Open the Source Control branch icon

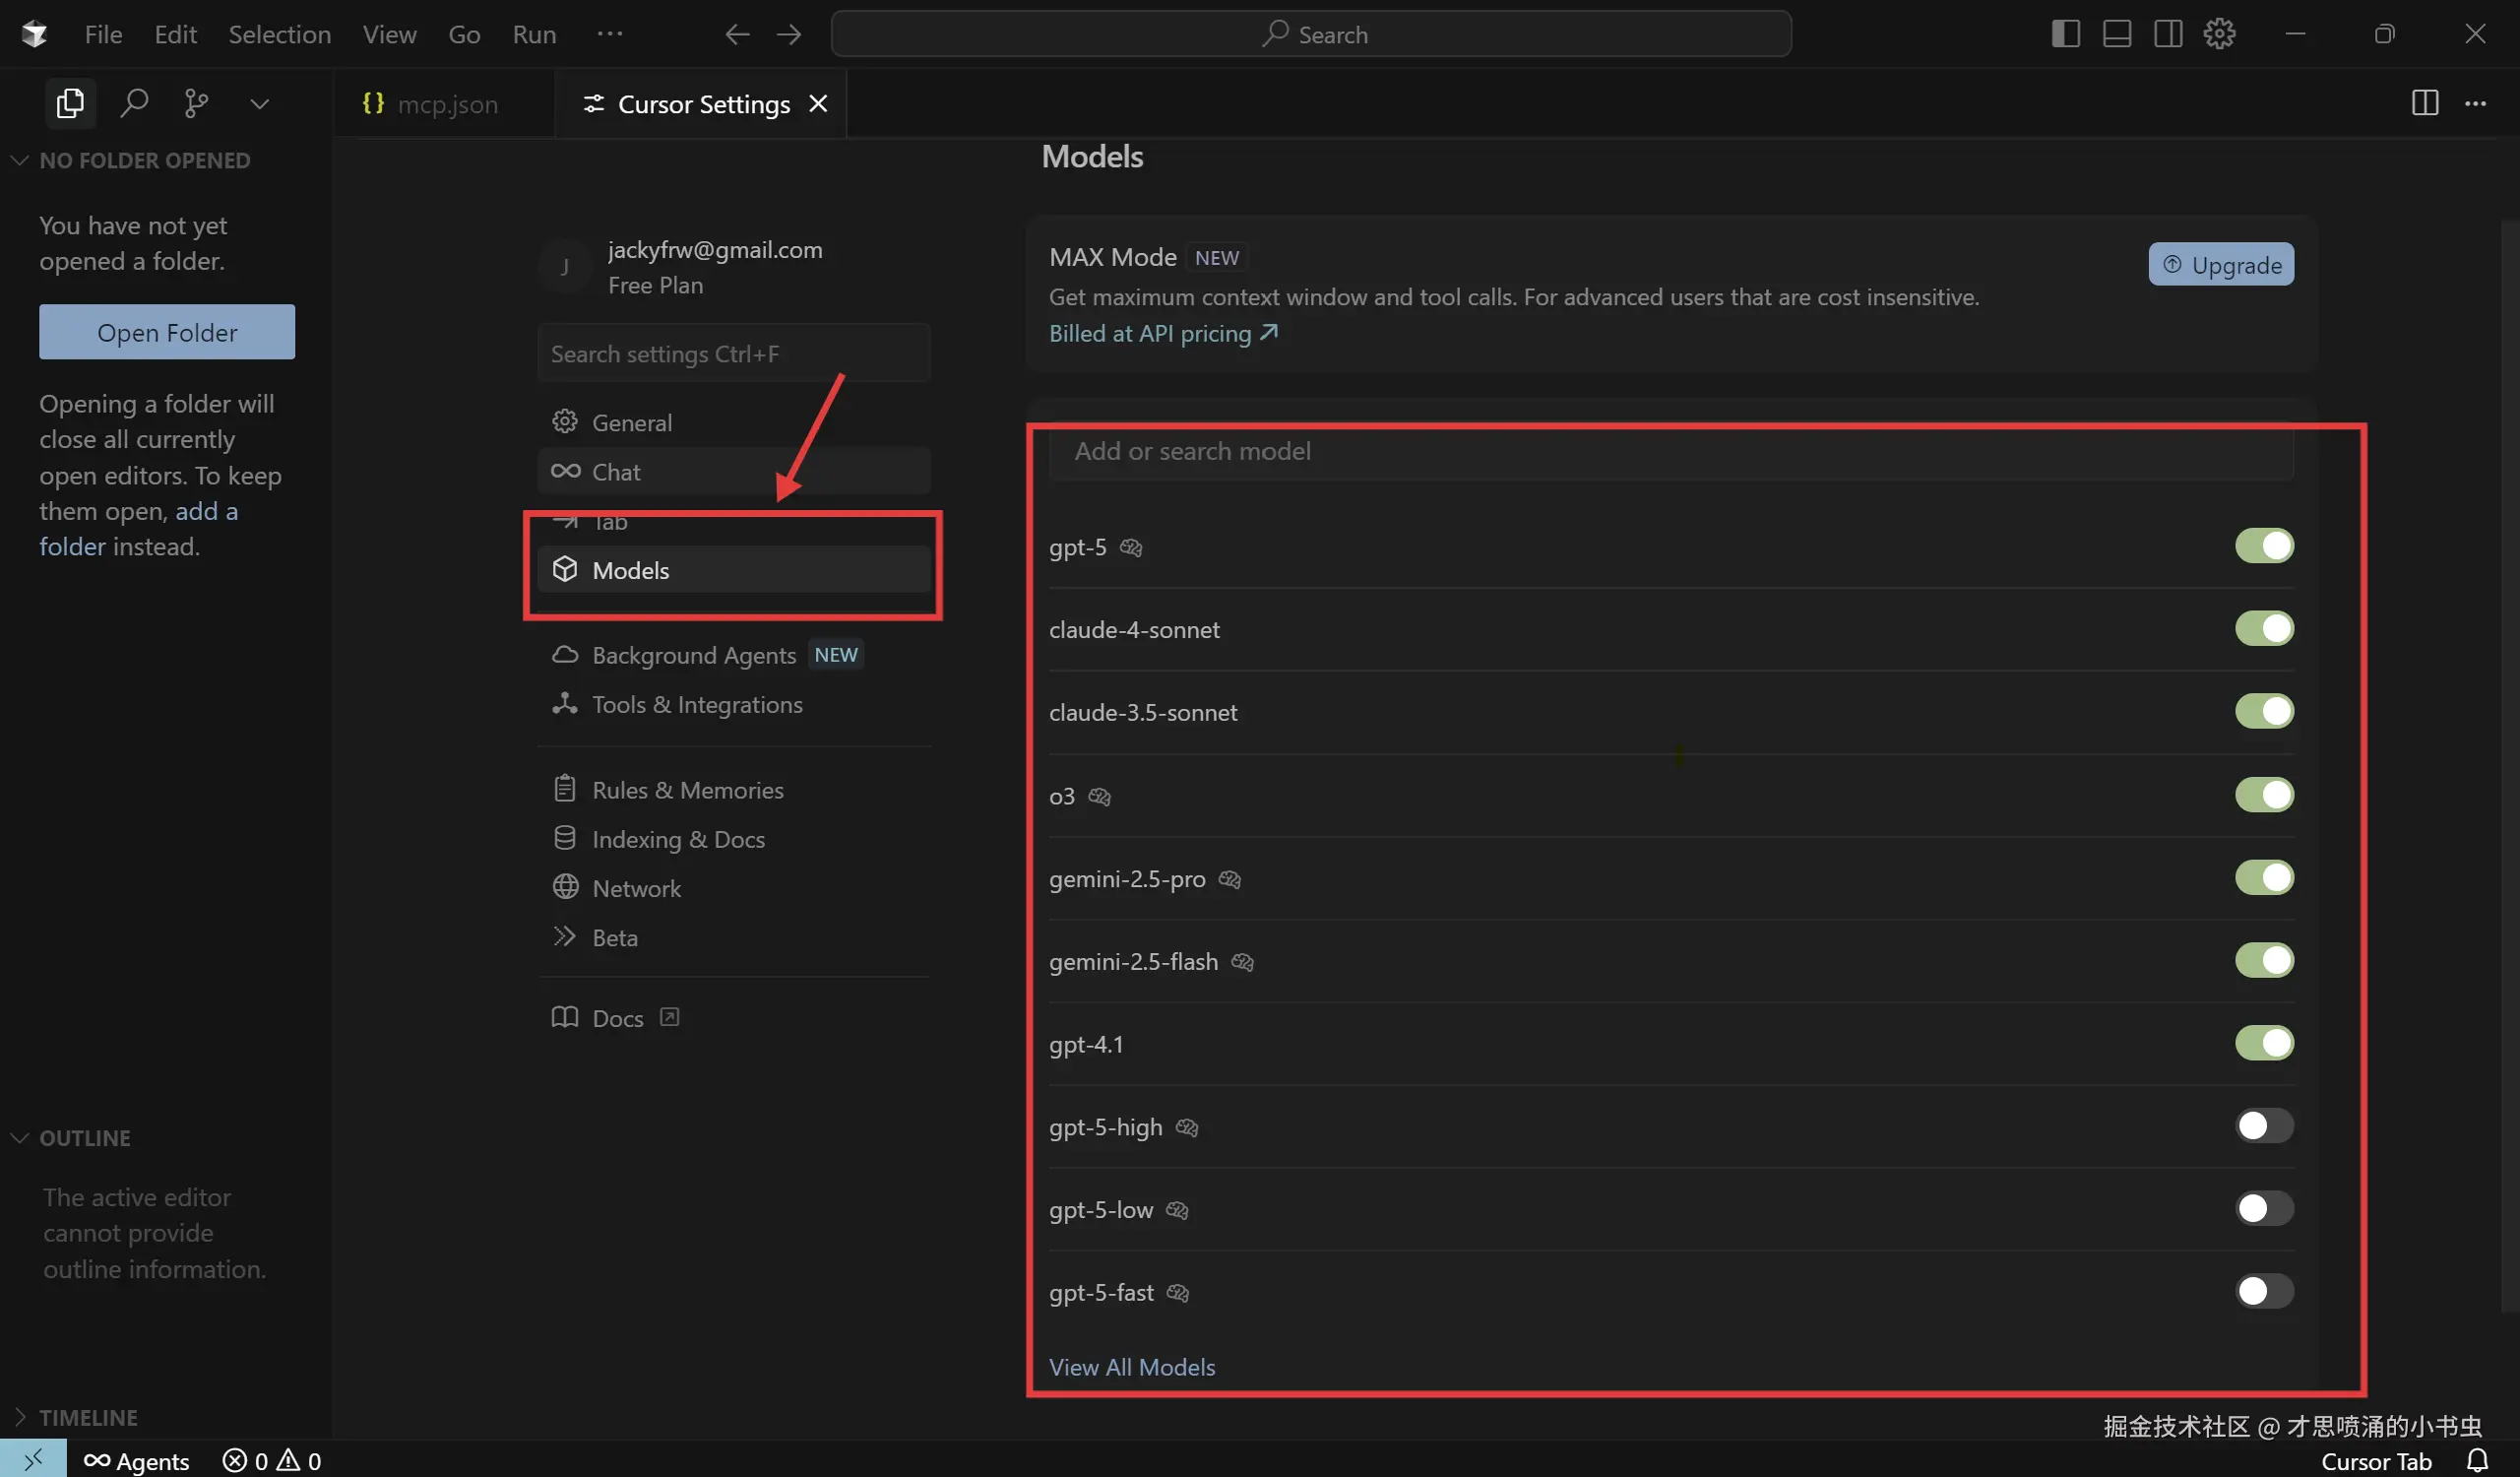click(197, 103)
